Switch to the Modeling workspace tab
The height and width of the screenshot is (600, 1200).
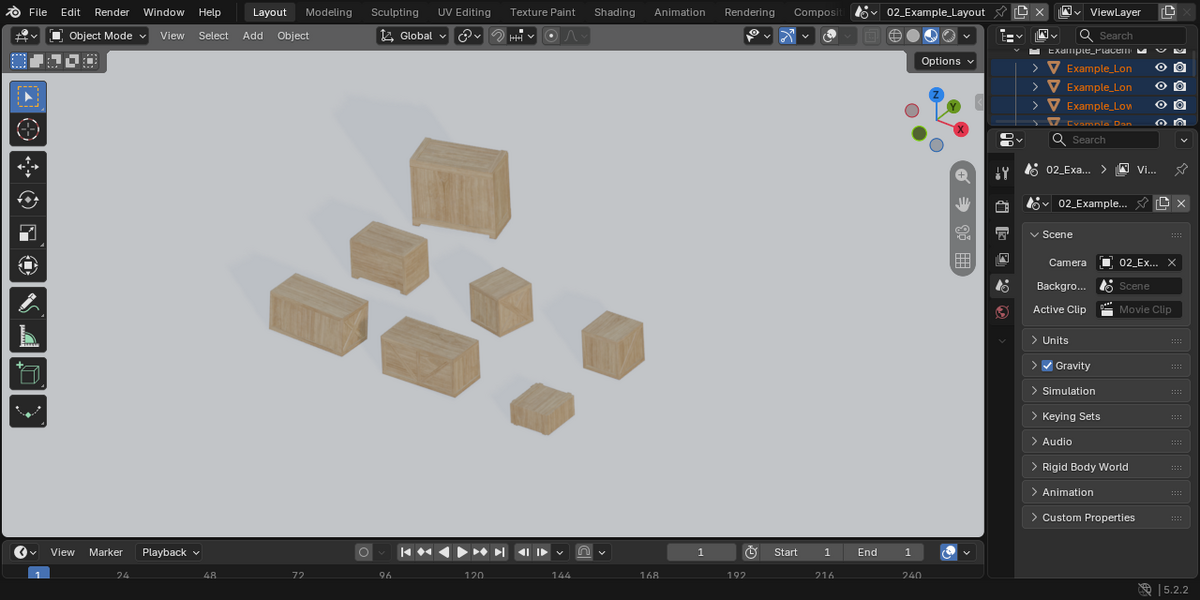coord(329,12)
